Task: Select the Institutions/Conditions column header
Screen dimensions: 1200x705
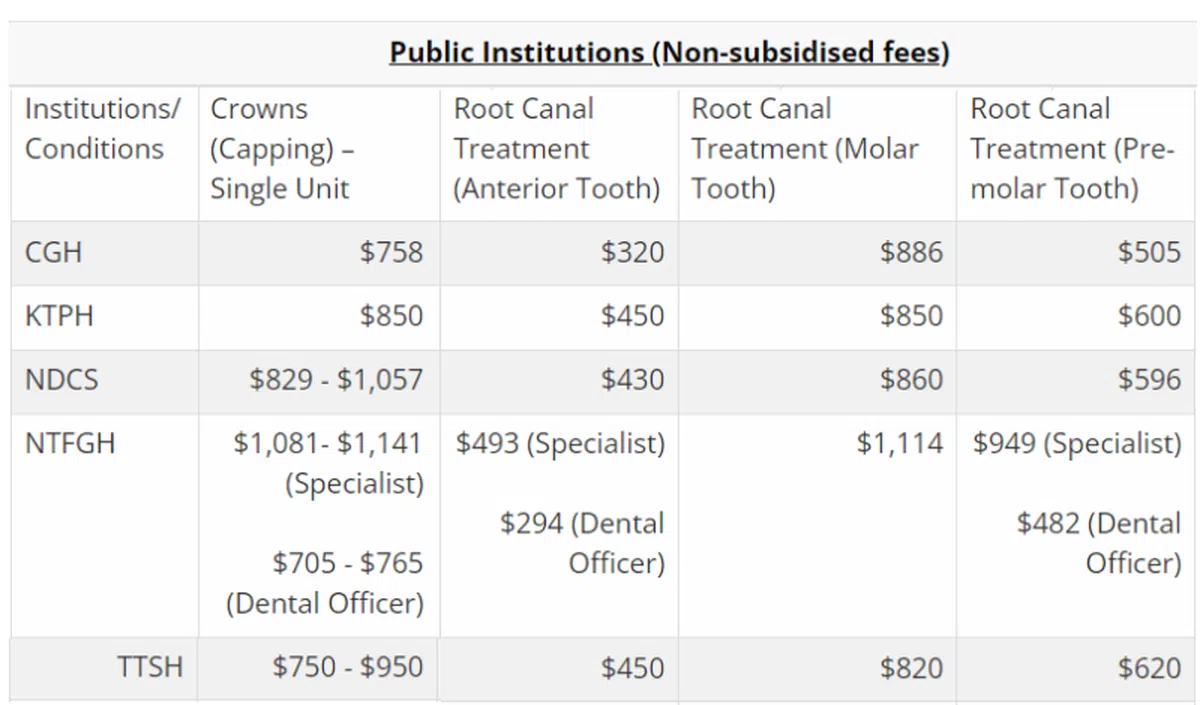Action: (95, 129)
